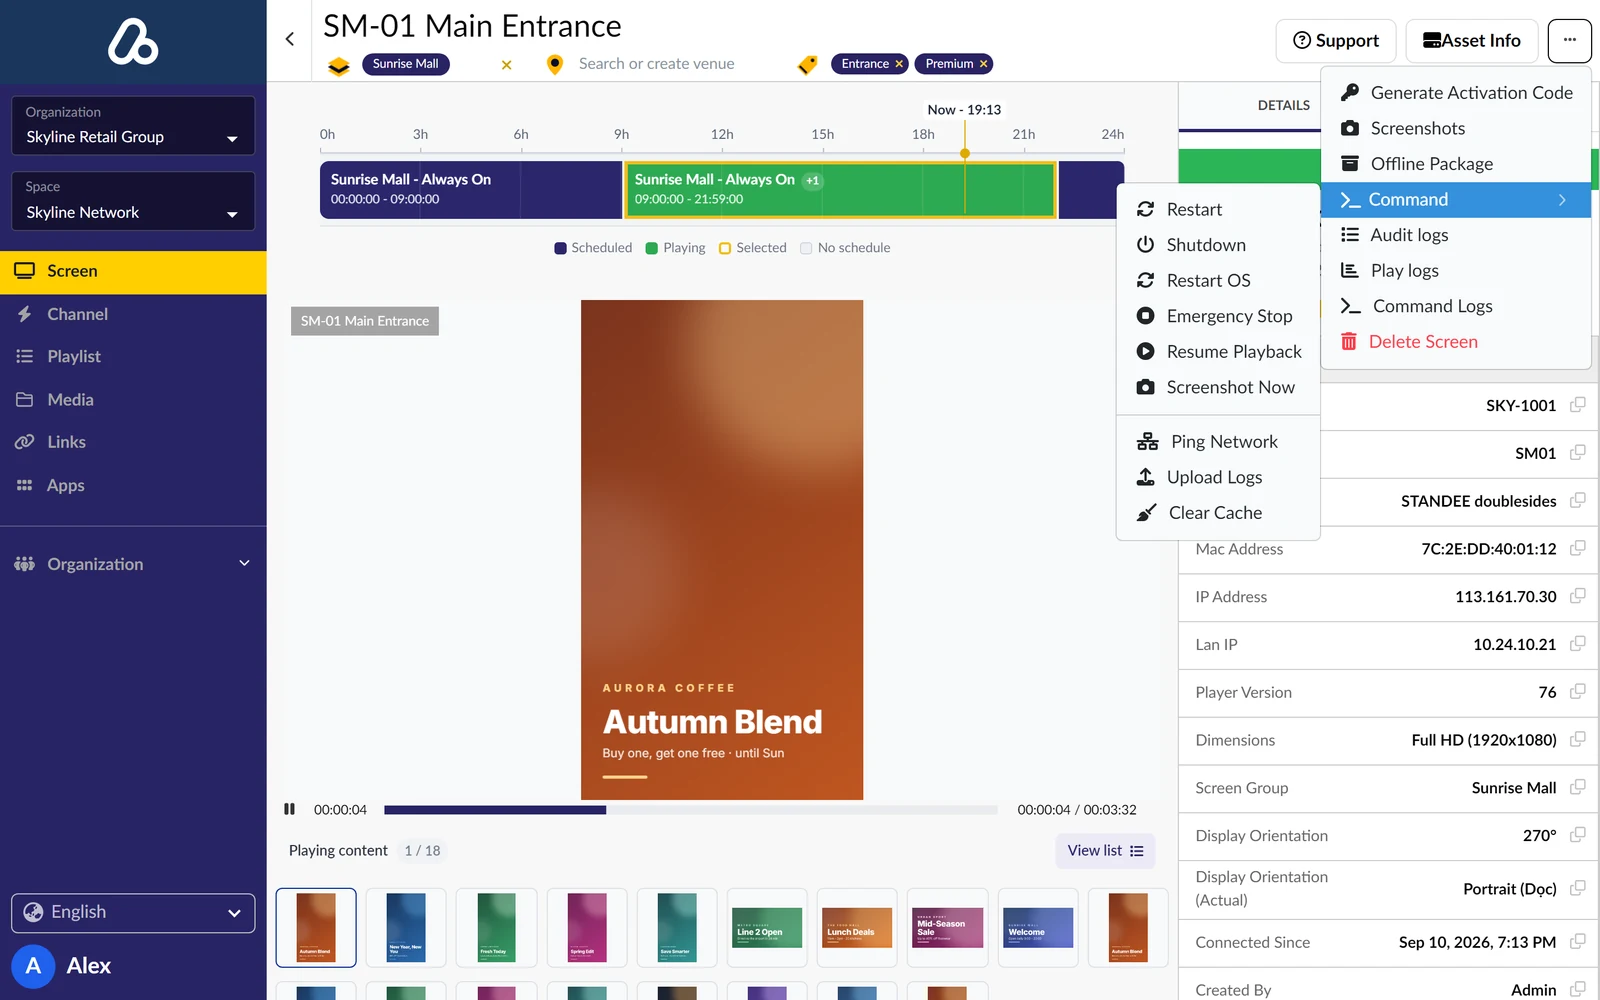Select Generate Activation Code
This screenshot has width=1600, height=1000.
coord(1456,92)
